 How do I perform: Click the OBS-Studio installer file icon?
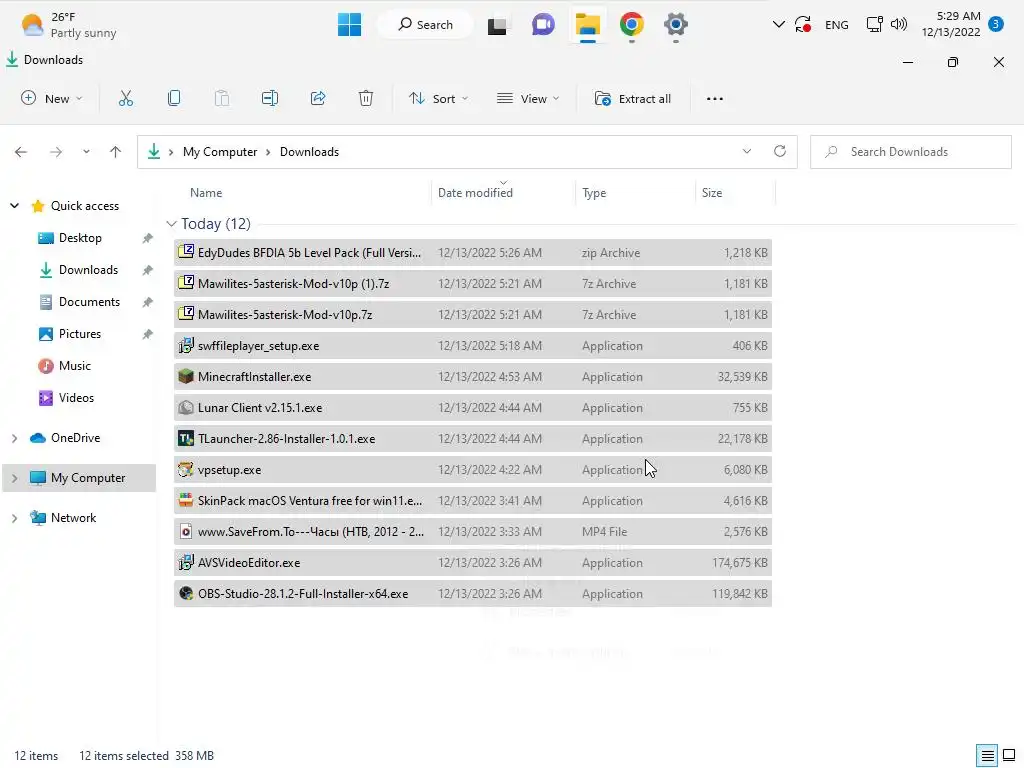[186, 594]
